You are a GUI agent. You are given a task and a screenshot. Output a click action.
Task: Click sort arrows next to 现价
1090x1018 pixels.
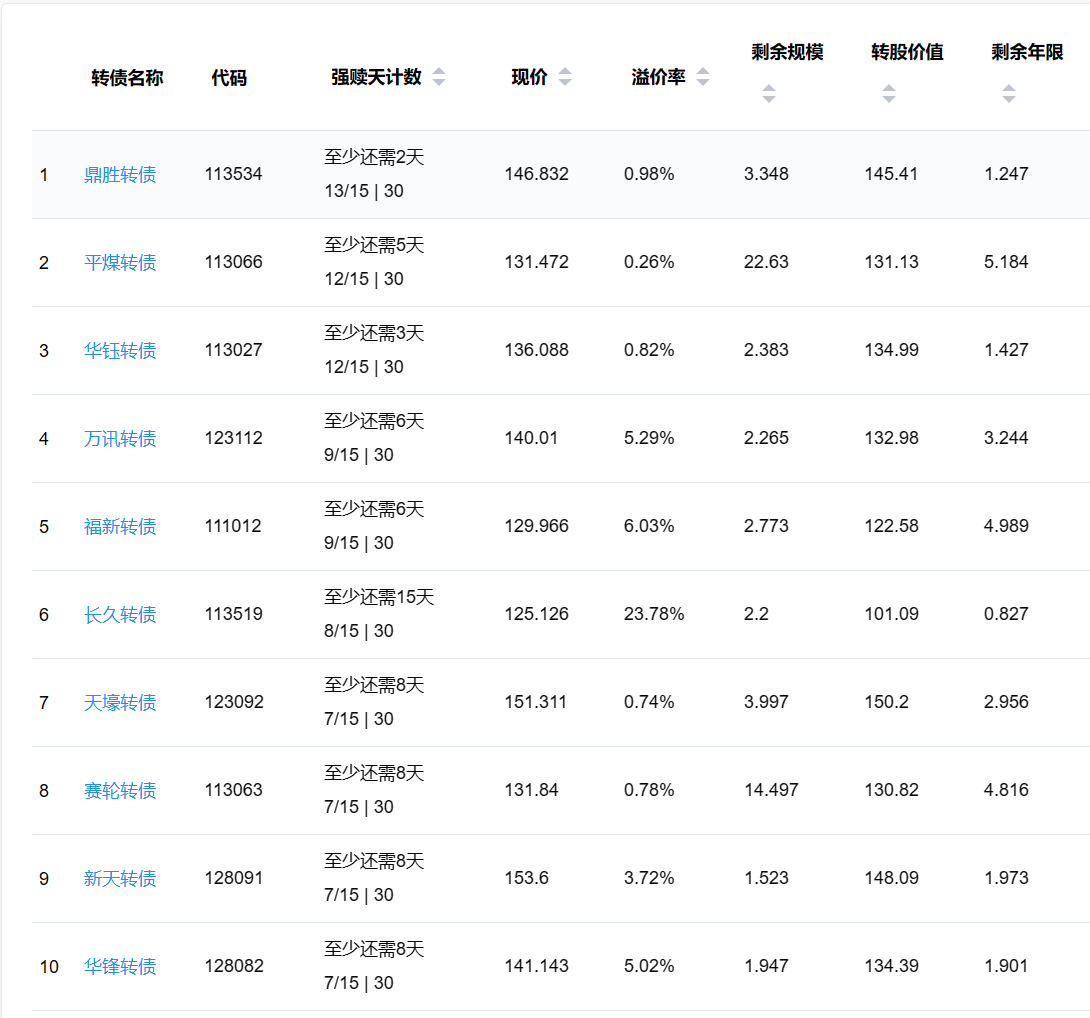(x=565, y=78)
